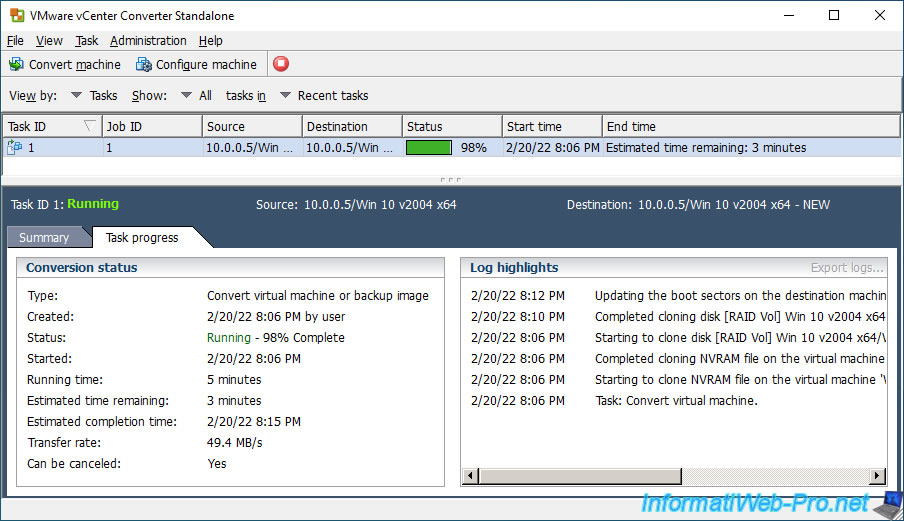Stop the task with the red cancel icon
Screen dimensions: 904x521
click(x=281, y=64)
